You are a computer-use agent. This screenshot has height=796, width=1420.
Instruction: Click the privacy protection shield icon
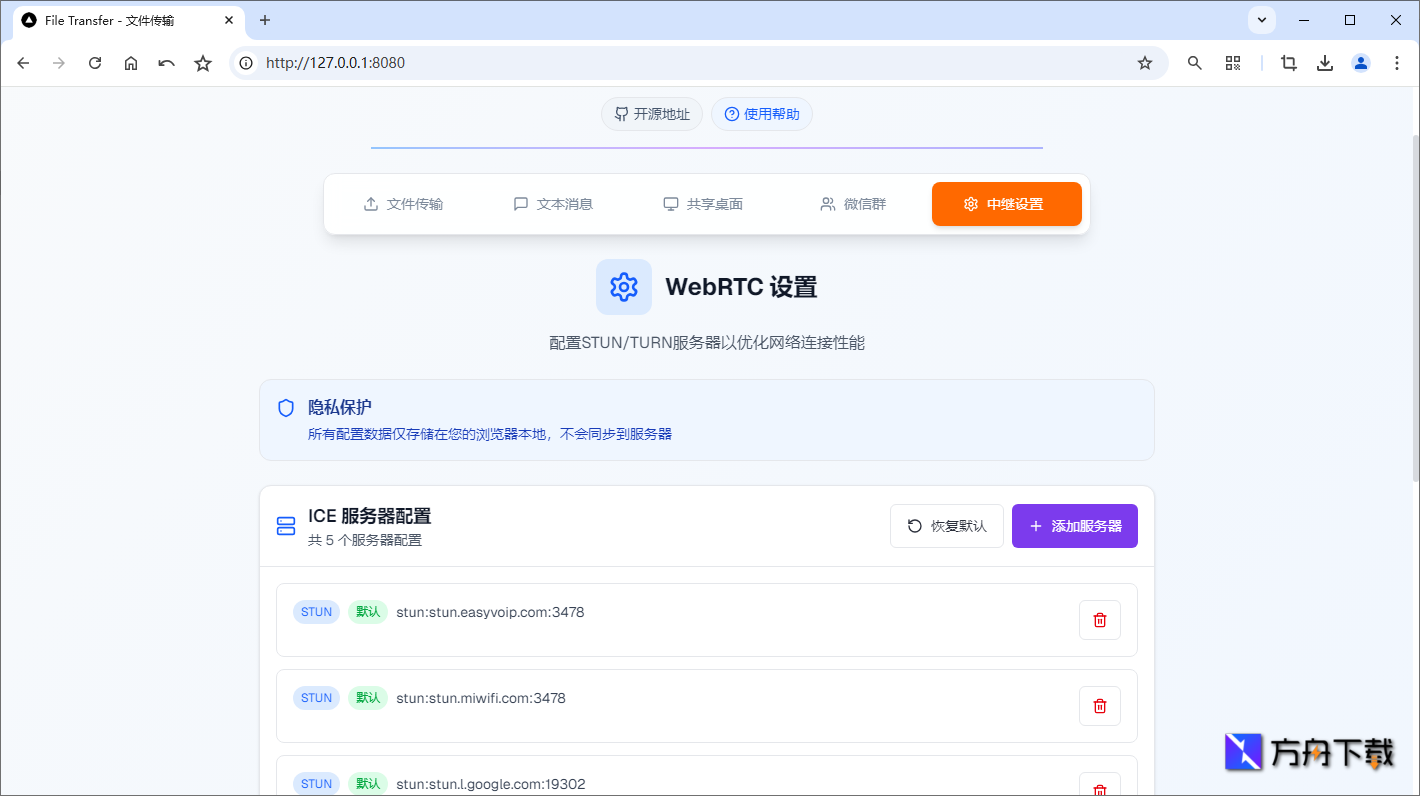click(285, 408)
